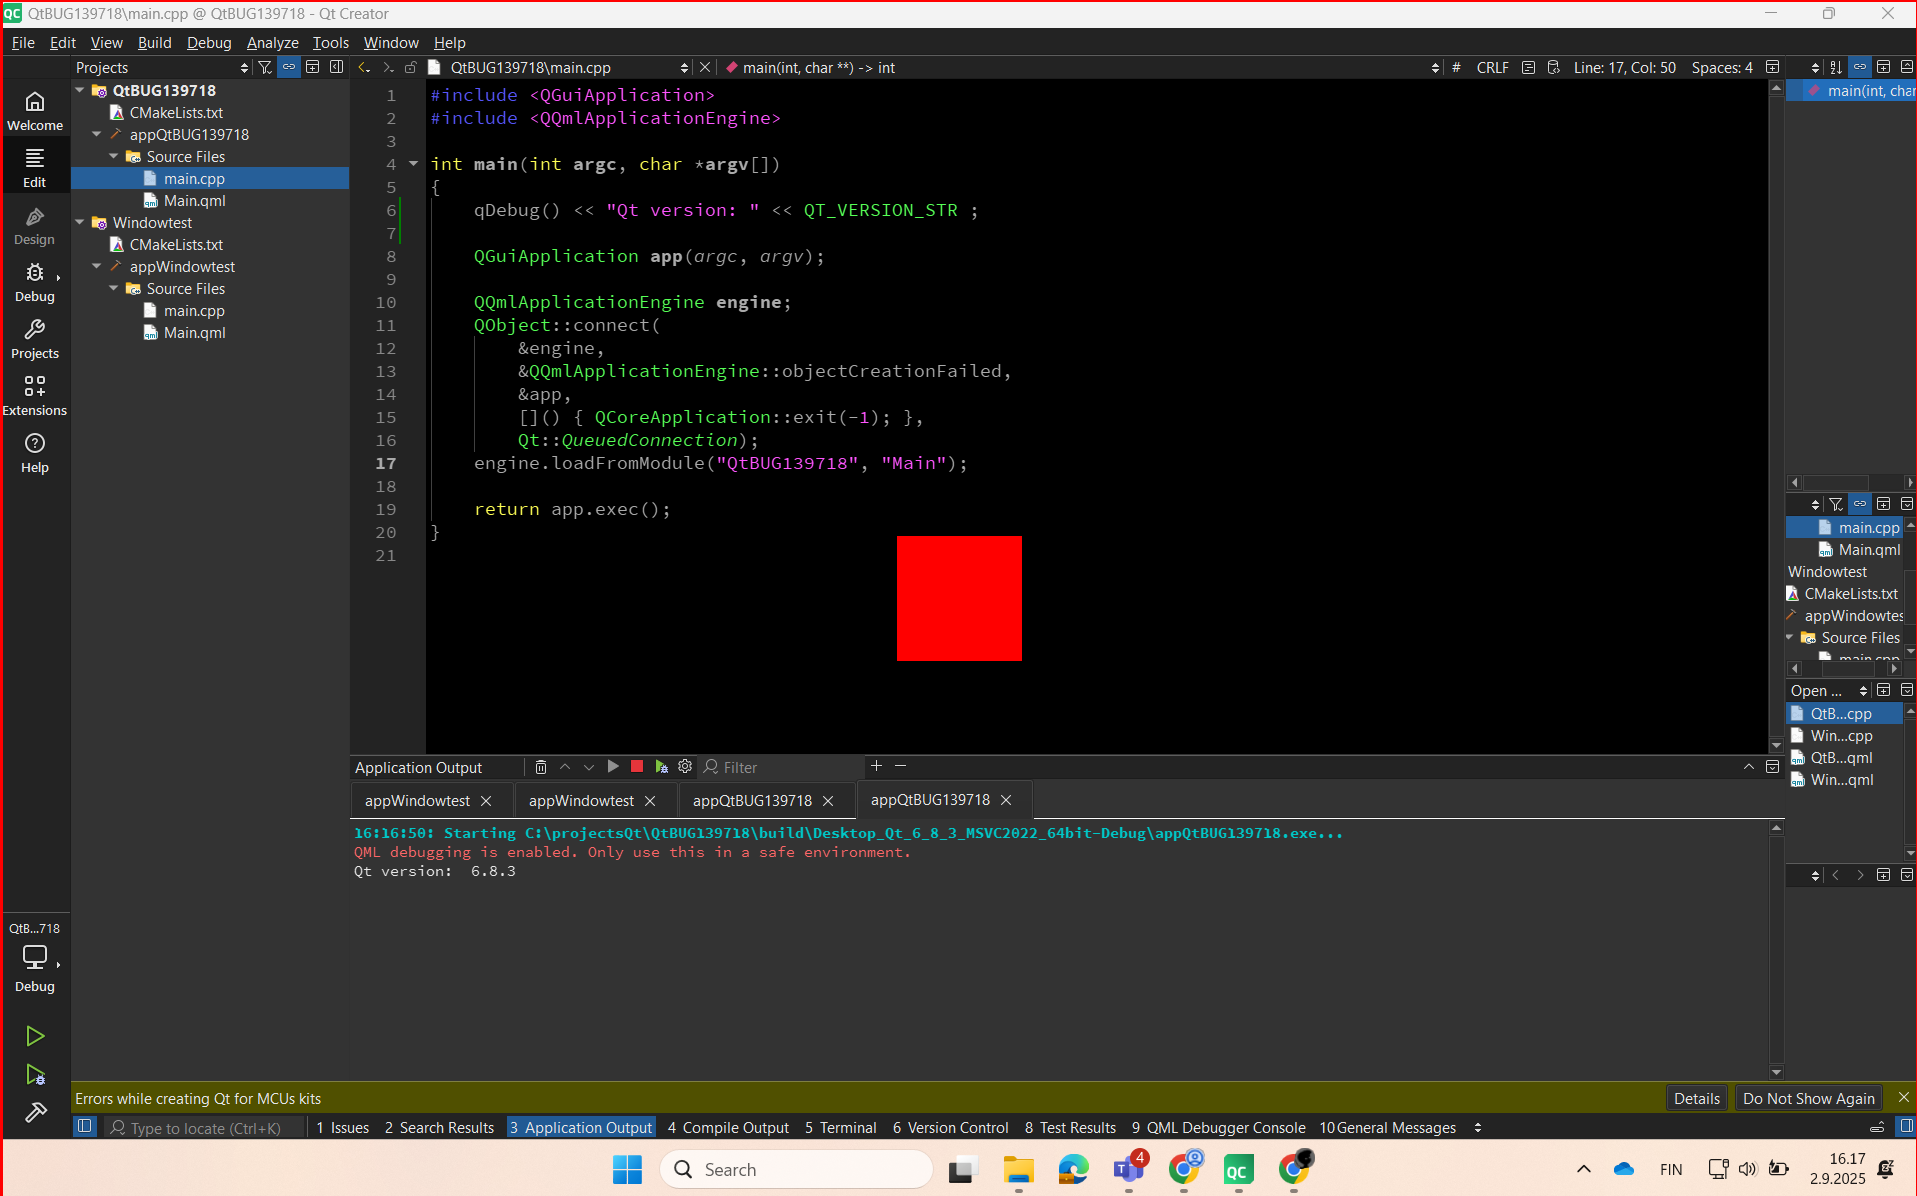This screenshot has height=1196, width=1917.
Task: Open the Extensions mode
Action: point(35,396)
